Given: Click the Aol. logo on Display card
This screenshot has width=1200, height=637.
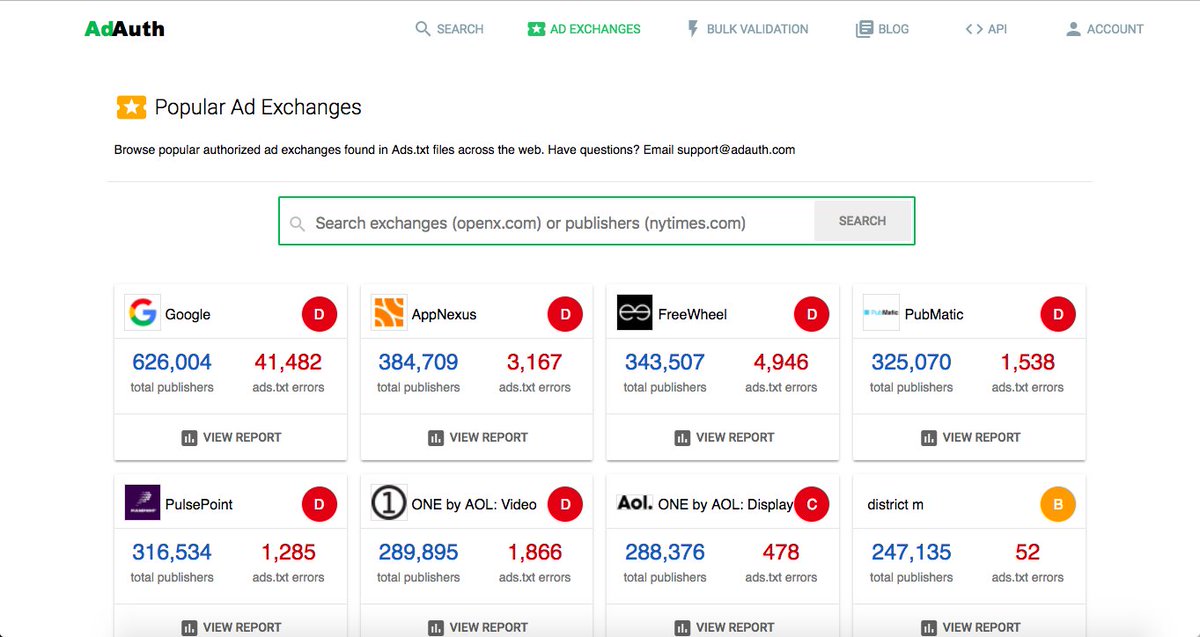Looking at the screenshot, I should 635,503.
